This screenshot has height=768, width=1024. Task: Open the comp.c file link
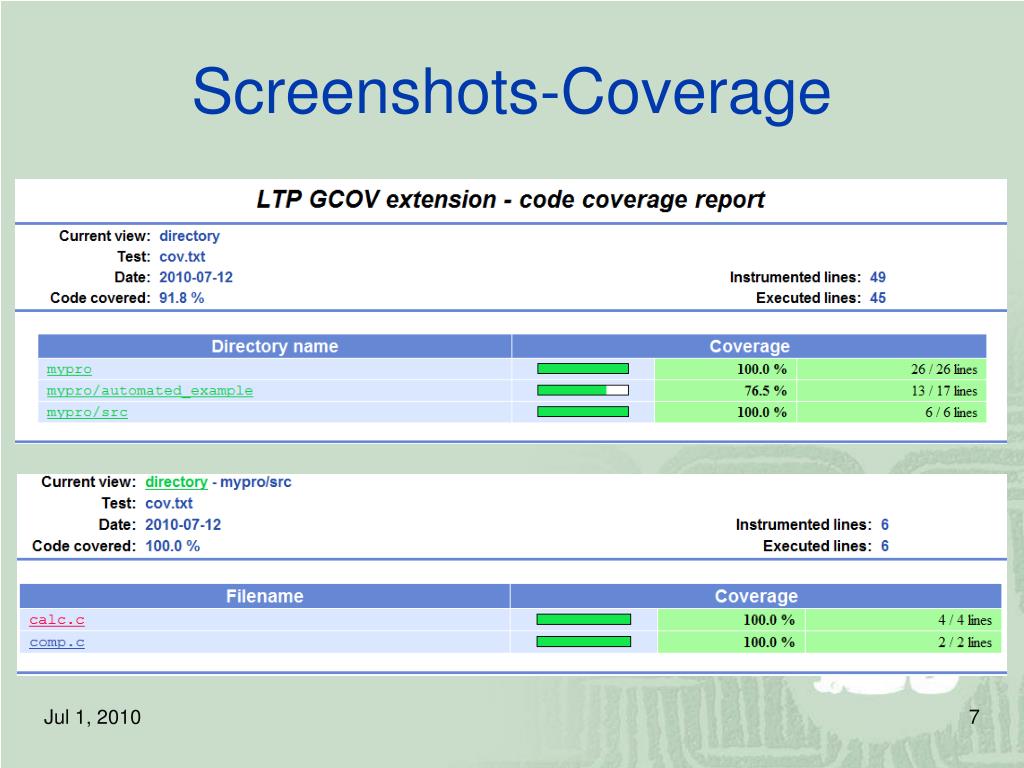57,642
